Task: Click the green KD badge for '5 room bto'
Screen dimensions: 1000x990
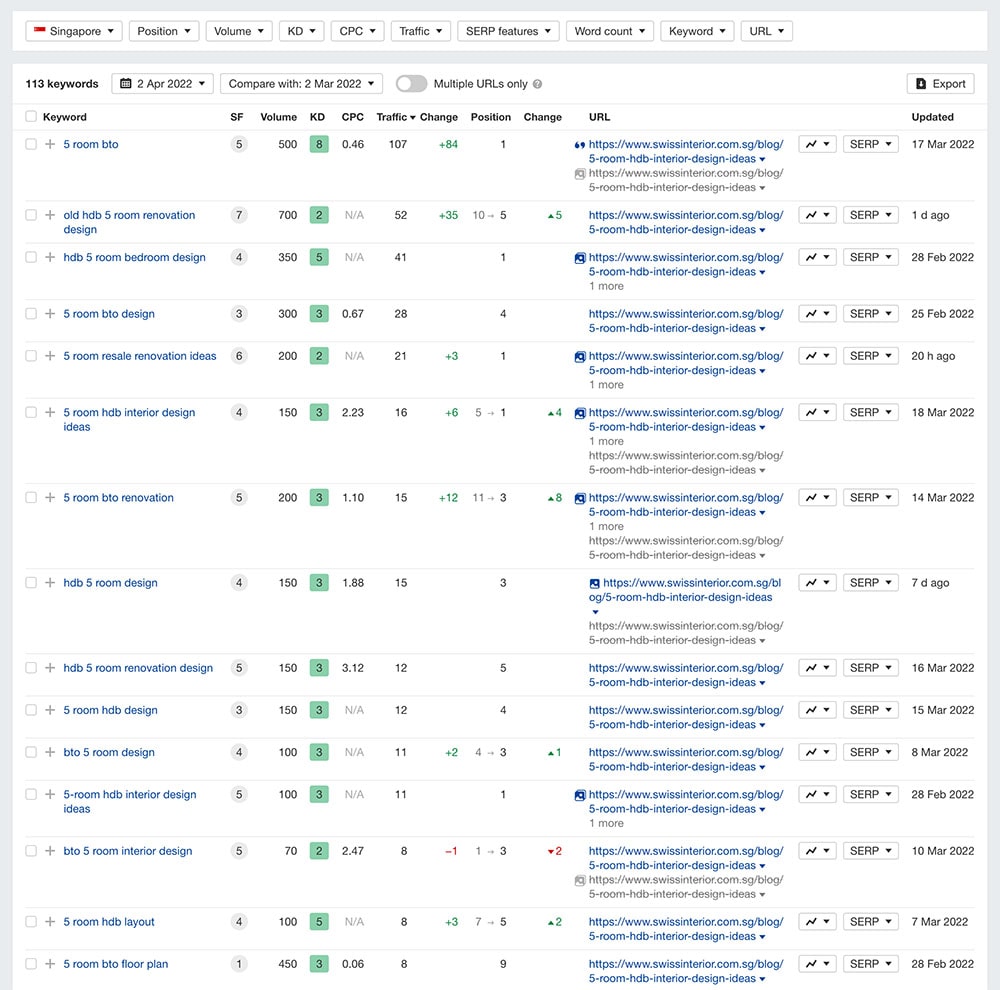Action: 318,144
